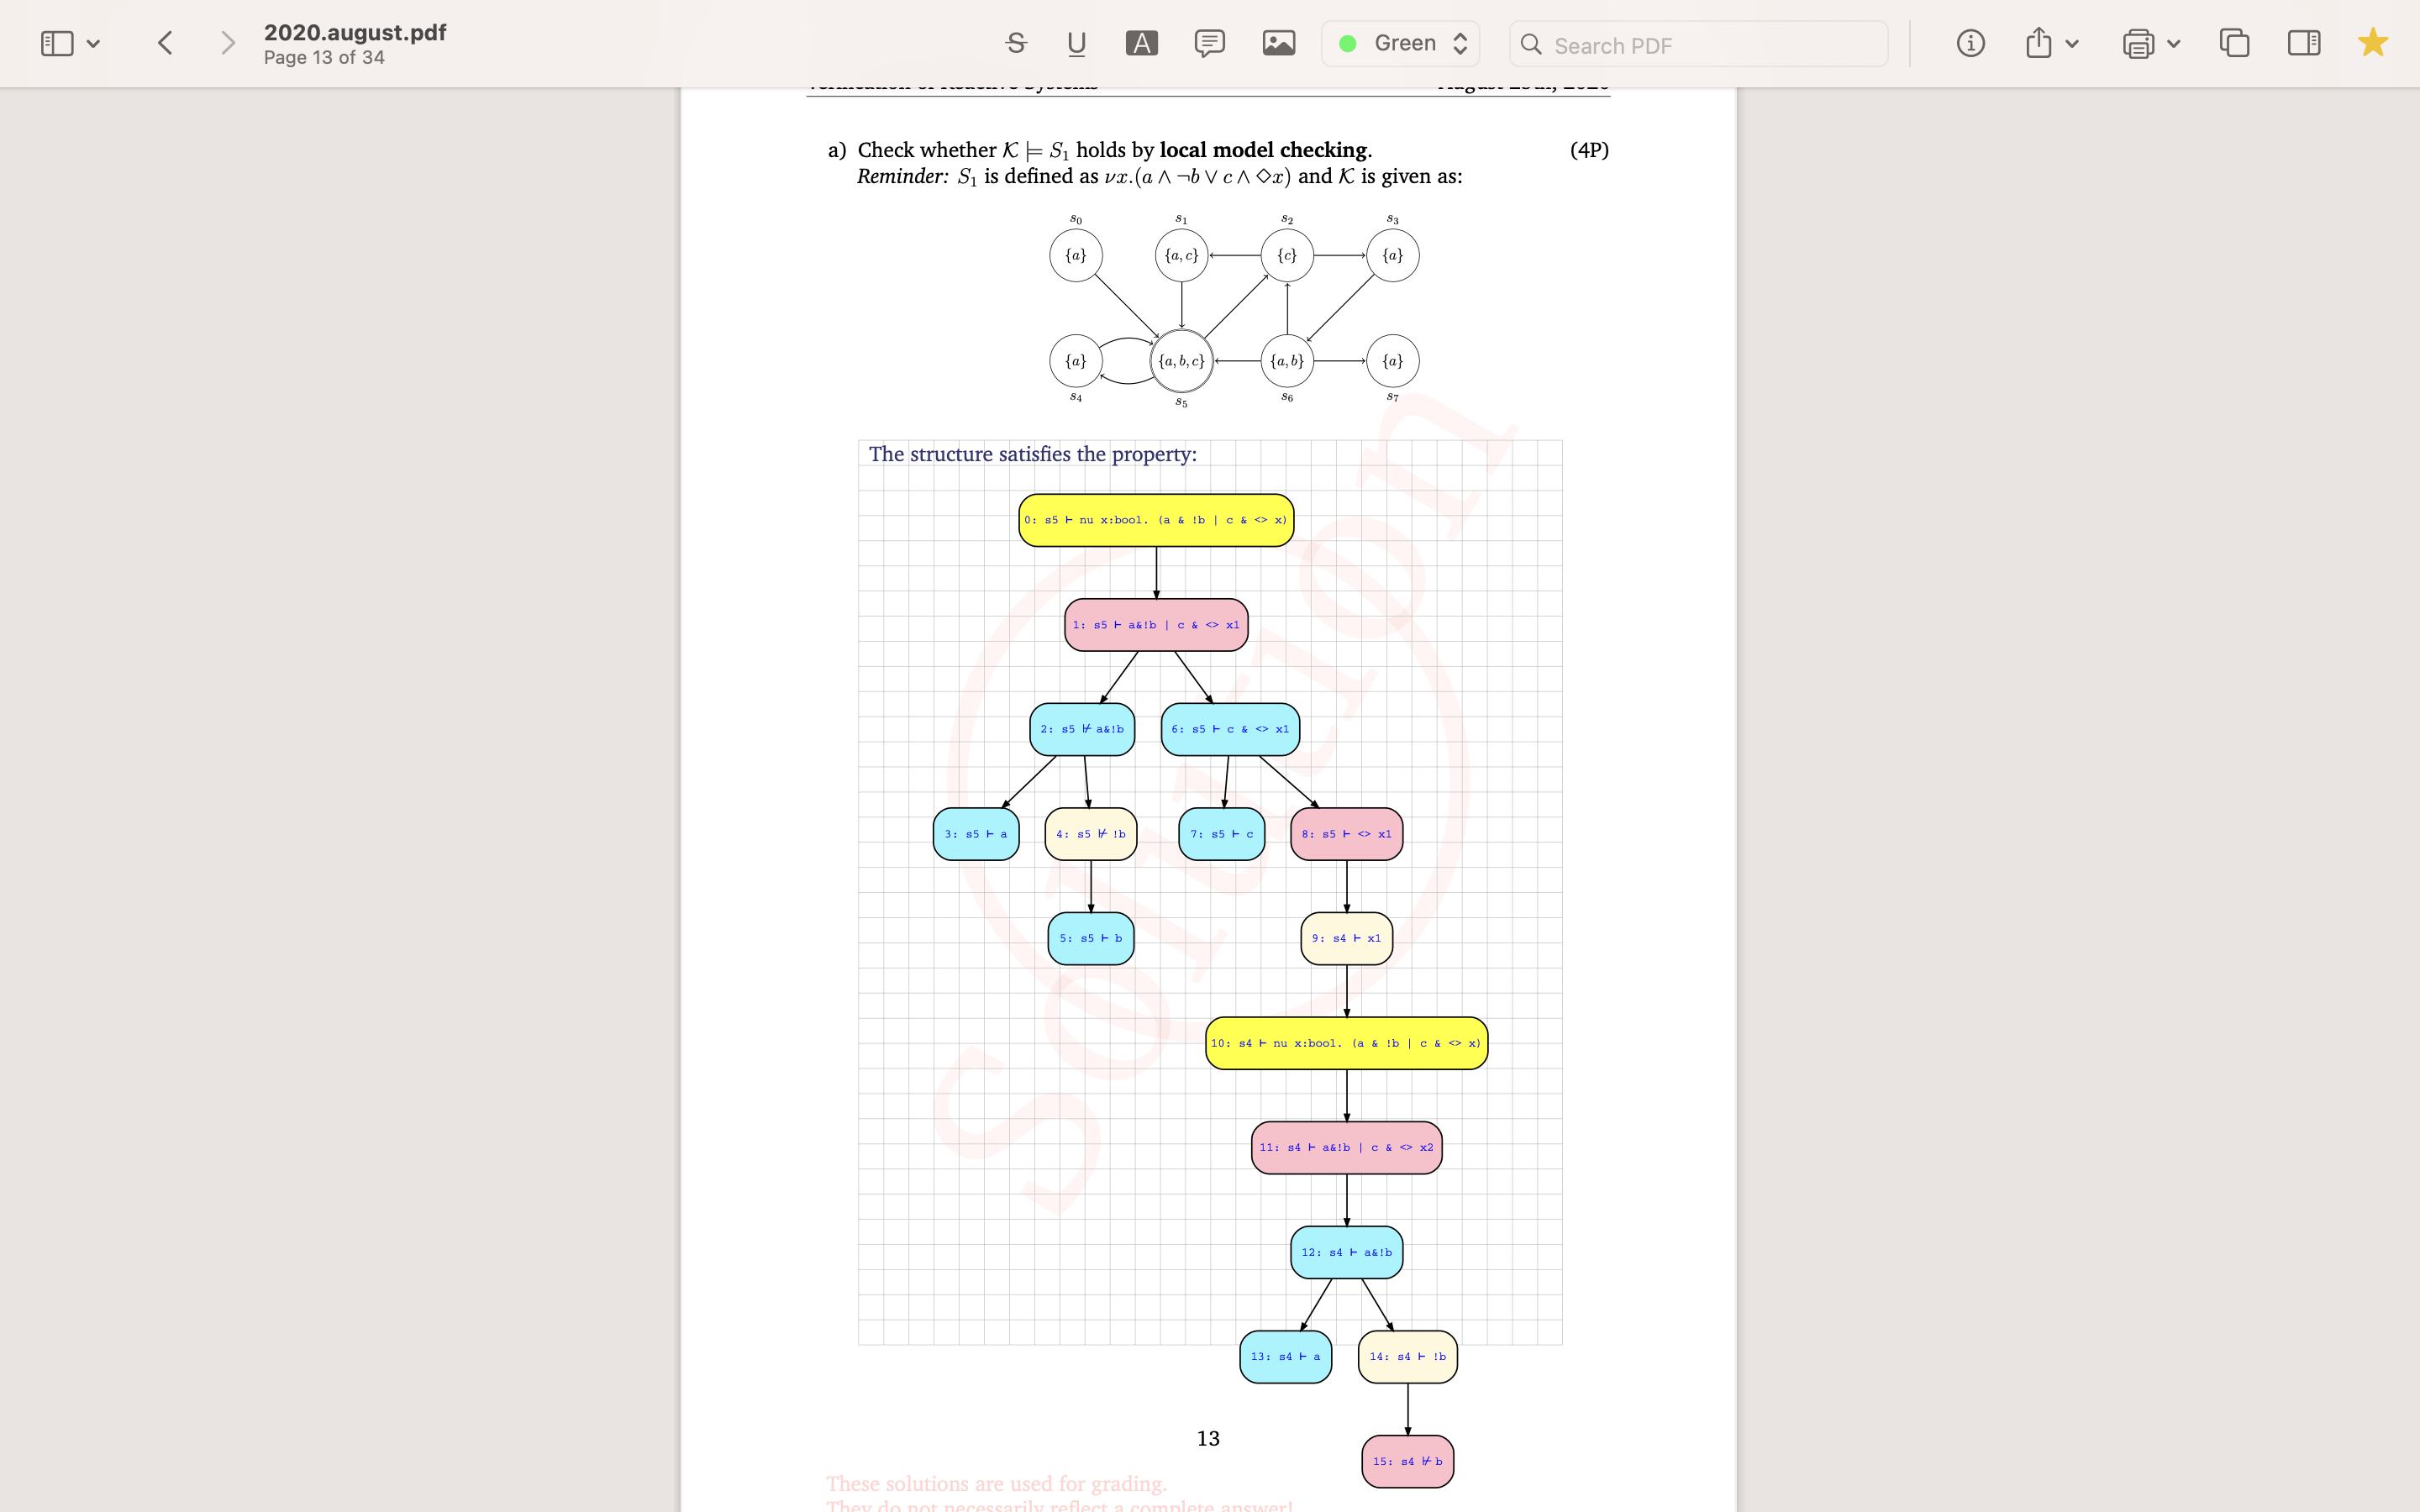The height and width of the screenshot is (1512, 2420).
Task: Expand share options chevron
Action: (x=2072, y=44)
